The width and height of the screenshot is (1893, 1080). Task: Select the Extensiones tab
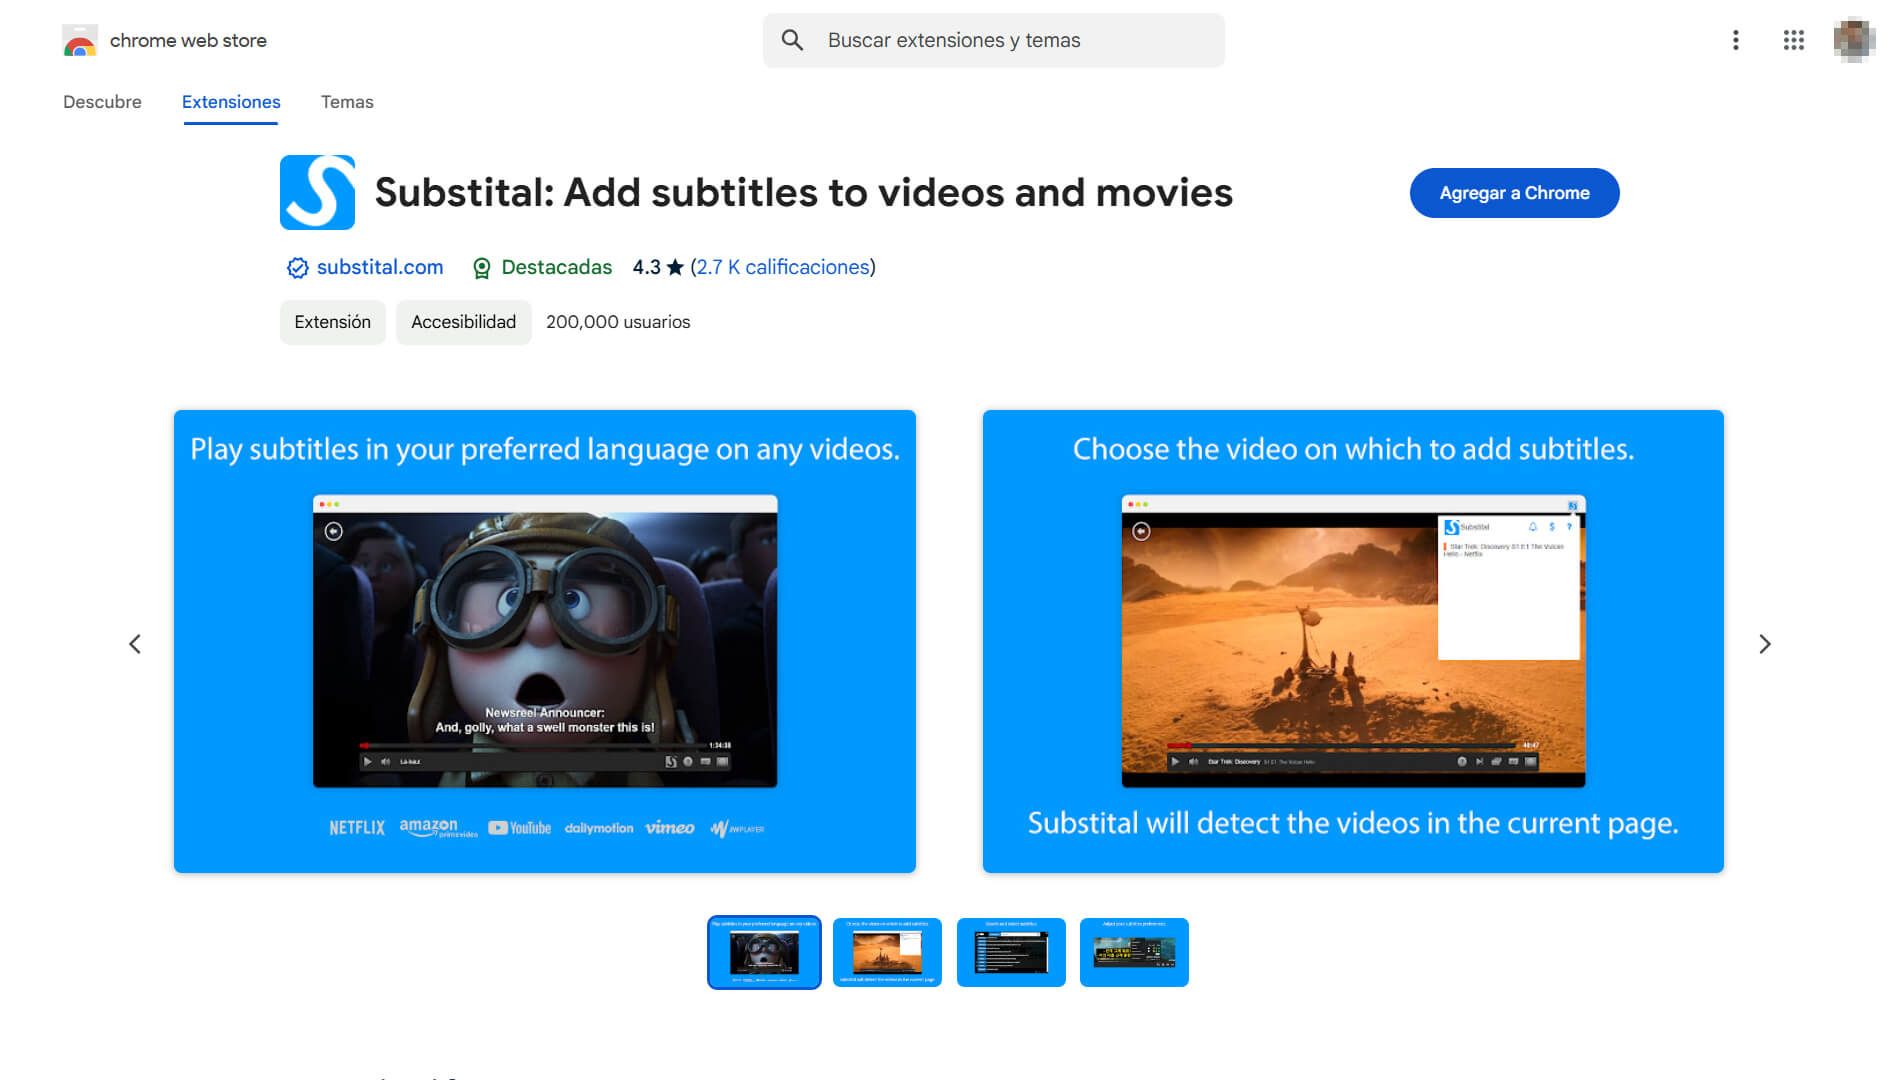231,102
